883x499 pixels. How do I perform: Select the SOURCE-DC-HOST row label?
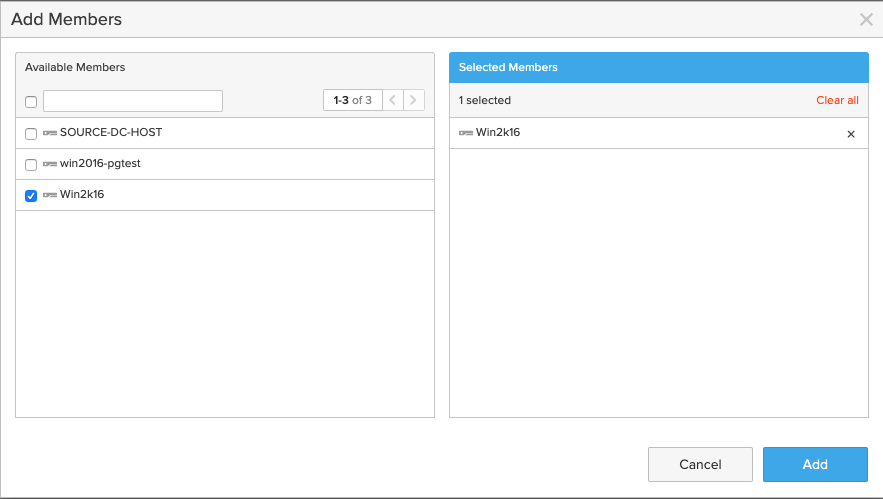pyautogui.click(x=111, y=133)
